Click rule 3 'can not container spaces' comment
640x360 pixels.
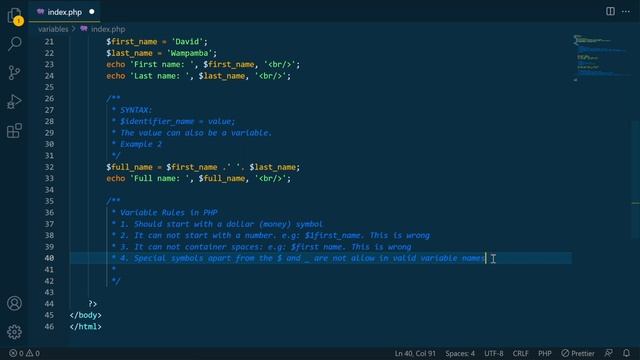[x=261, y=247]
